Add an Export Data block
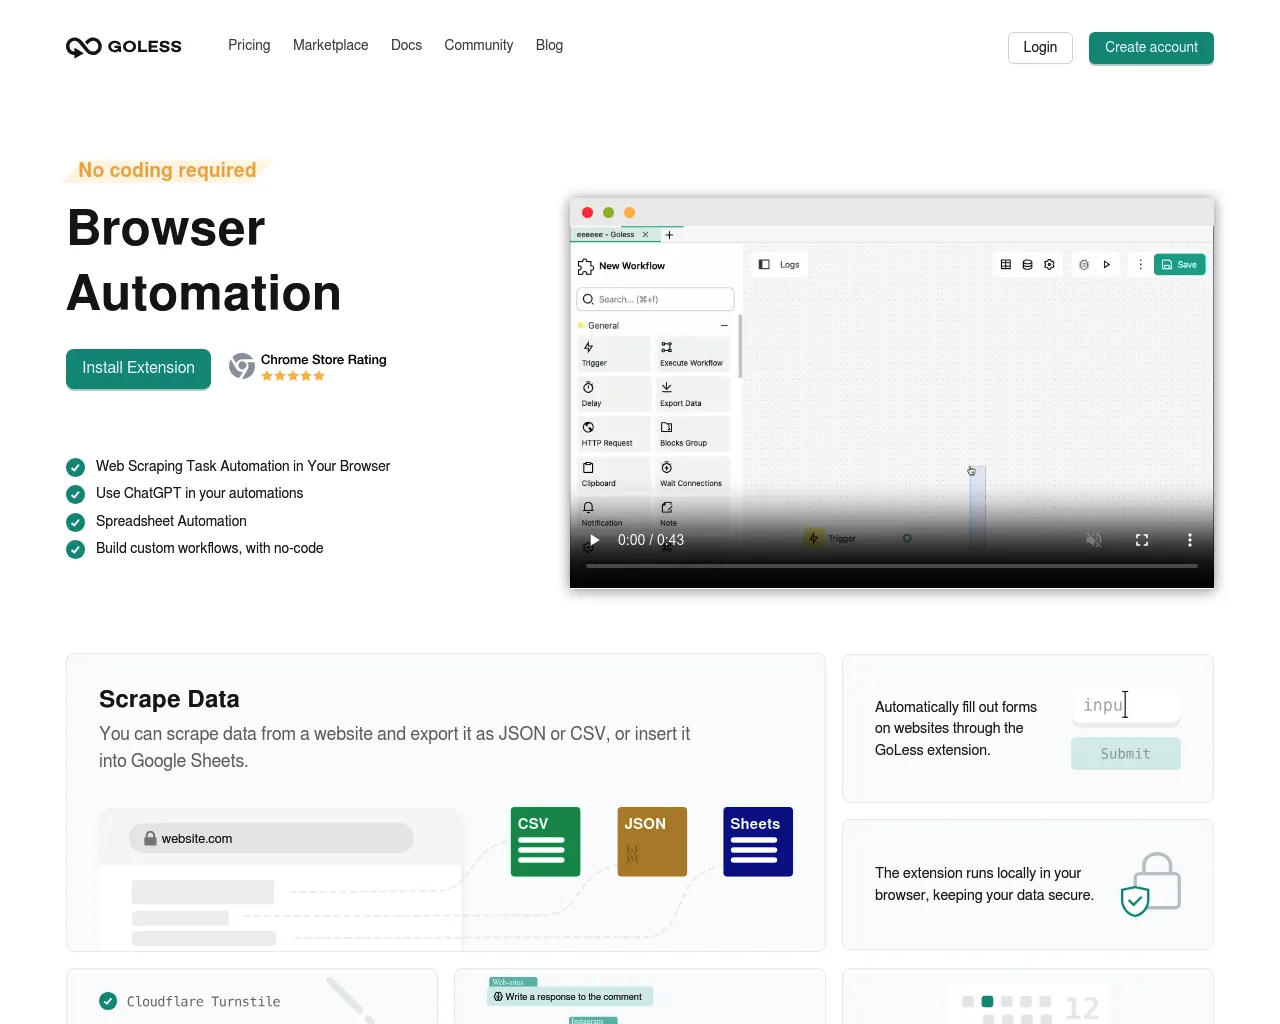Viewport: 1280px width, 1024px height. point(691,393)
